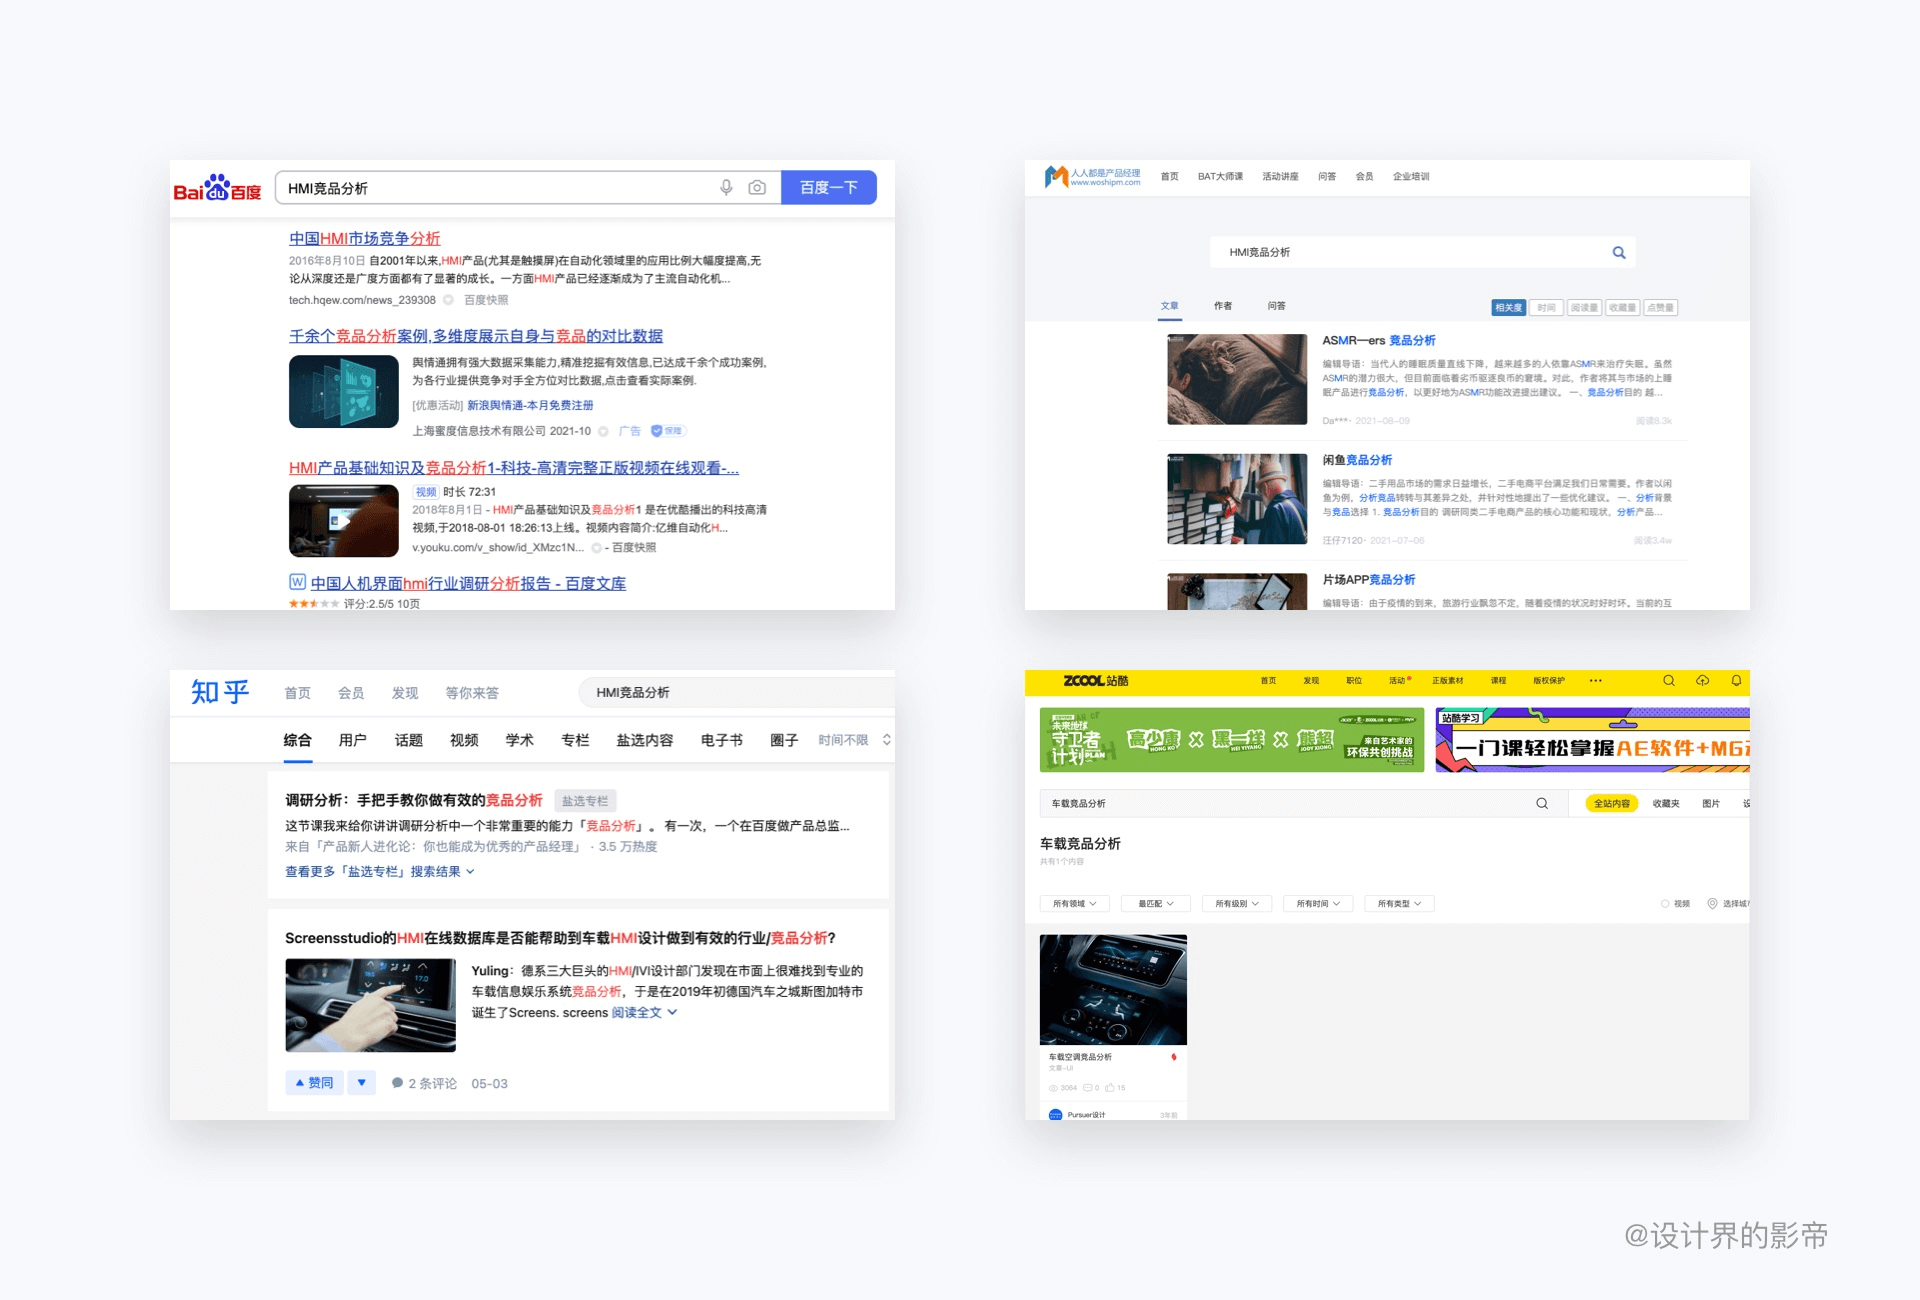Open 闲鱼竞品分析 article title

tap(1357, 460)
